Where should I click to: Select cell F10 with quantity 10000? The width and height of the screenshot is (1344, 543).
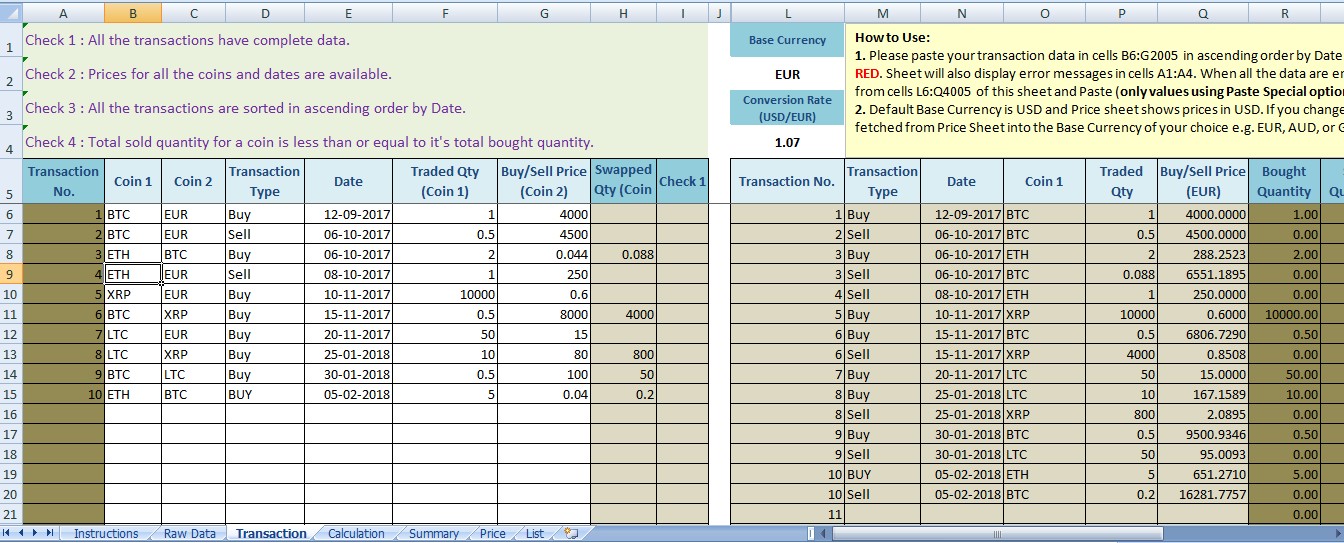point(445,294)
